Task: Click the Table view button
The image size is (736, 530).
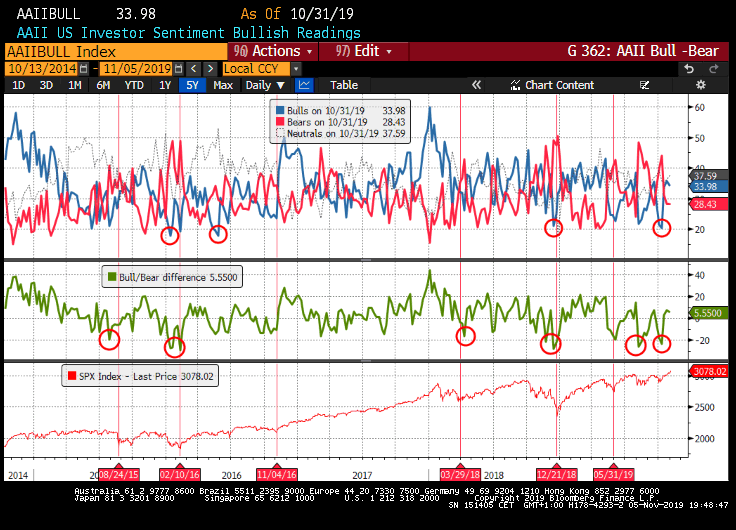Action: (344, 85)
